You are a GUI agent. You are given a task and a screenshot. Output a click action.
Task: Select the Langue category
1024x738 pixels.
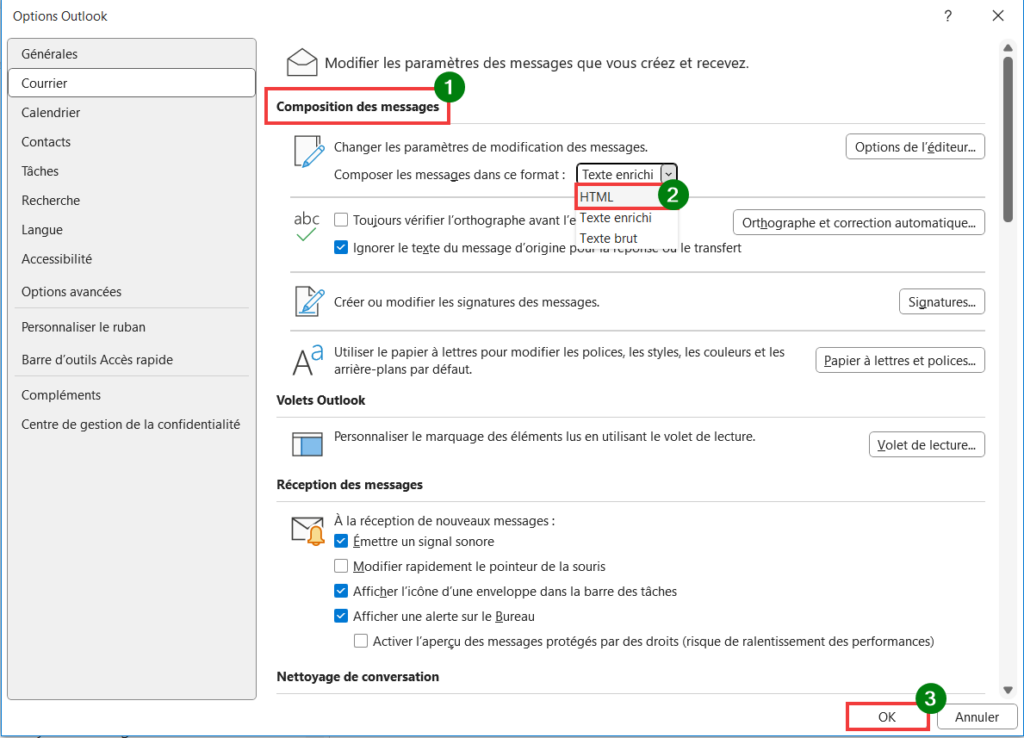click(x=132, y=230)
